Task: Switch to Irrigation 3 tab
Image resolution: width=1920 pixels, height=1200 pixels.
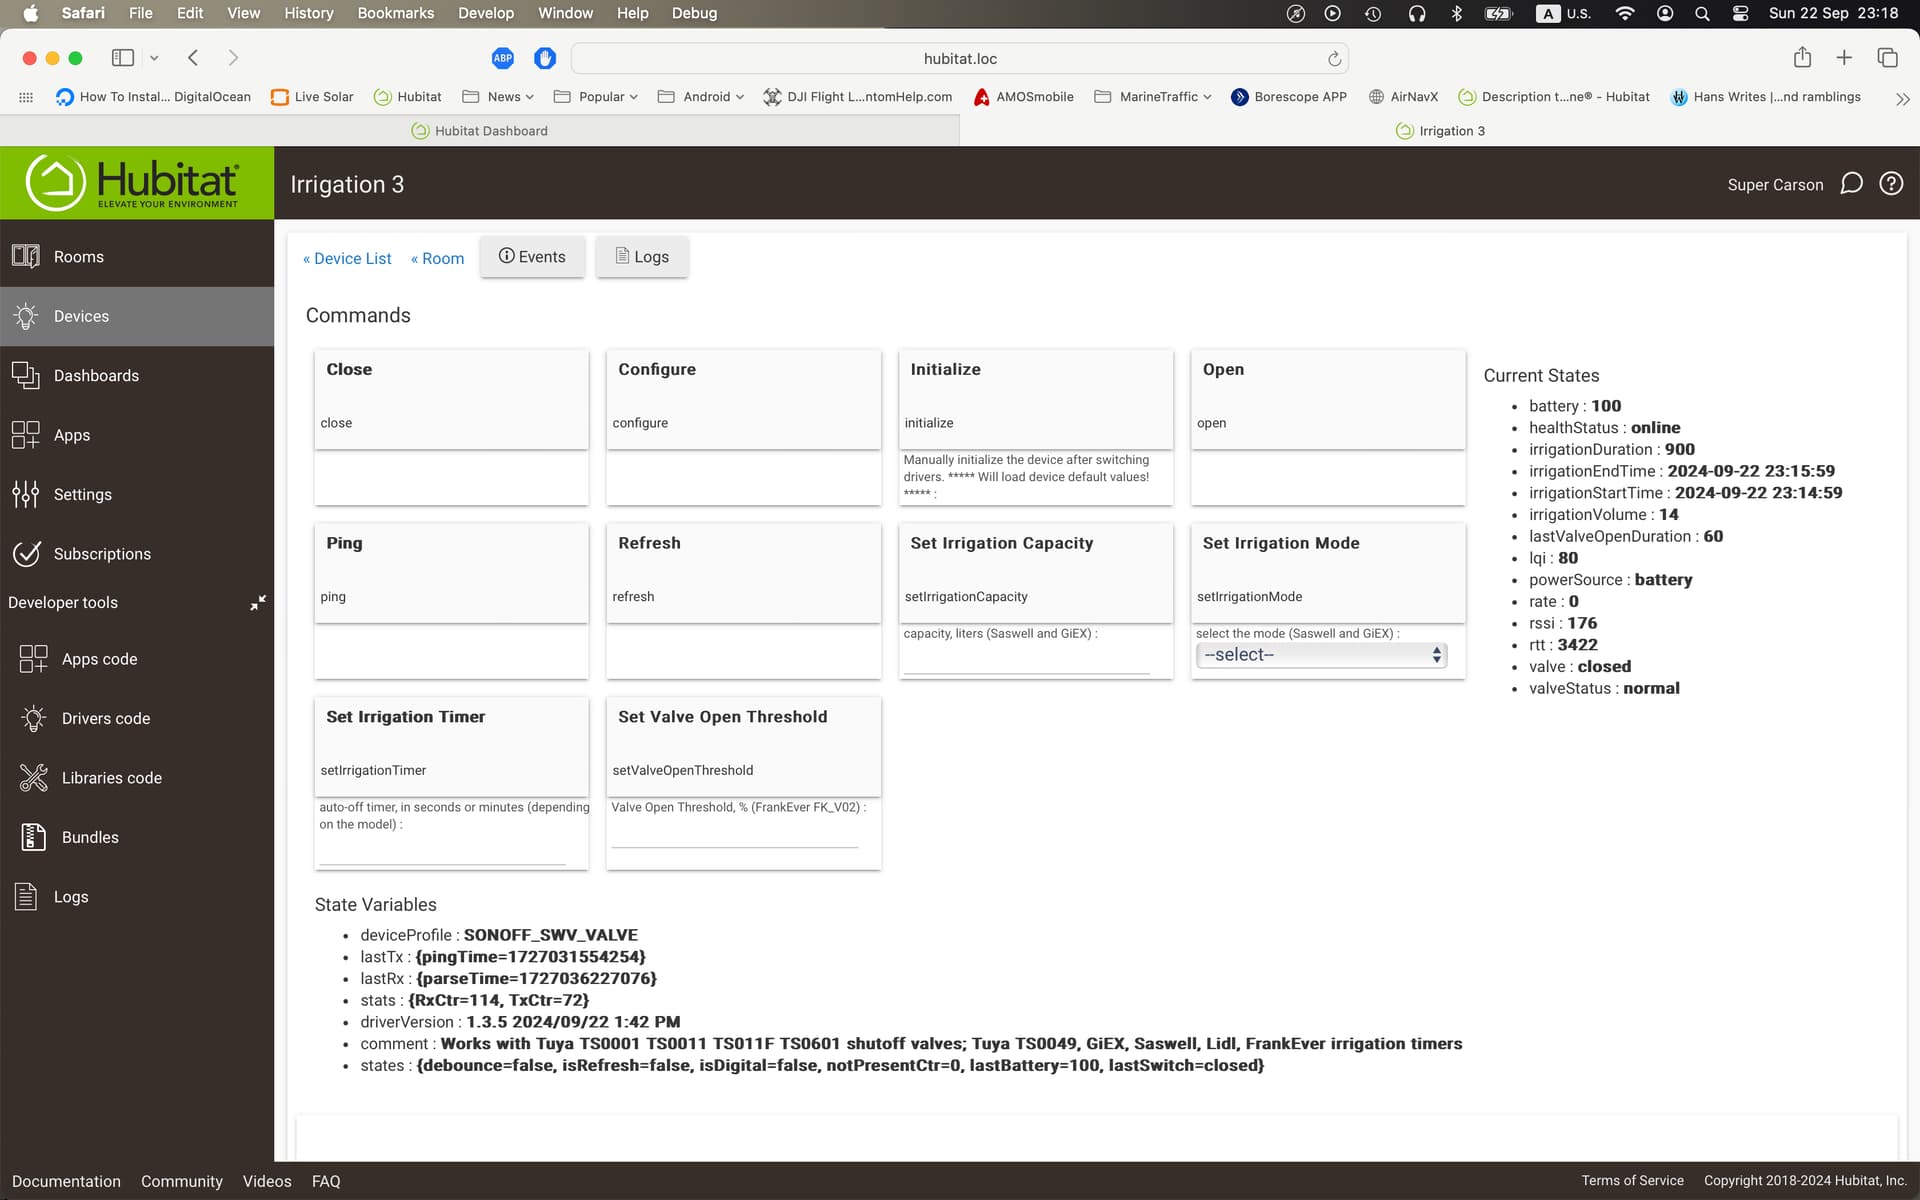Action: (1440, 131)
